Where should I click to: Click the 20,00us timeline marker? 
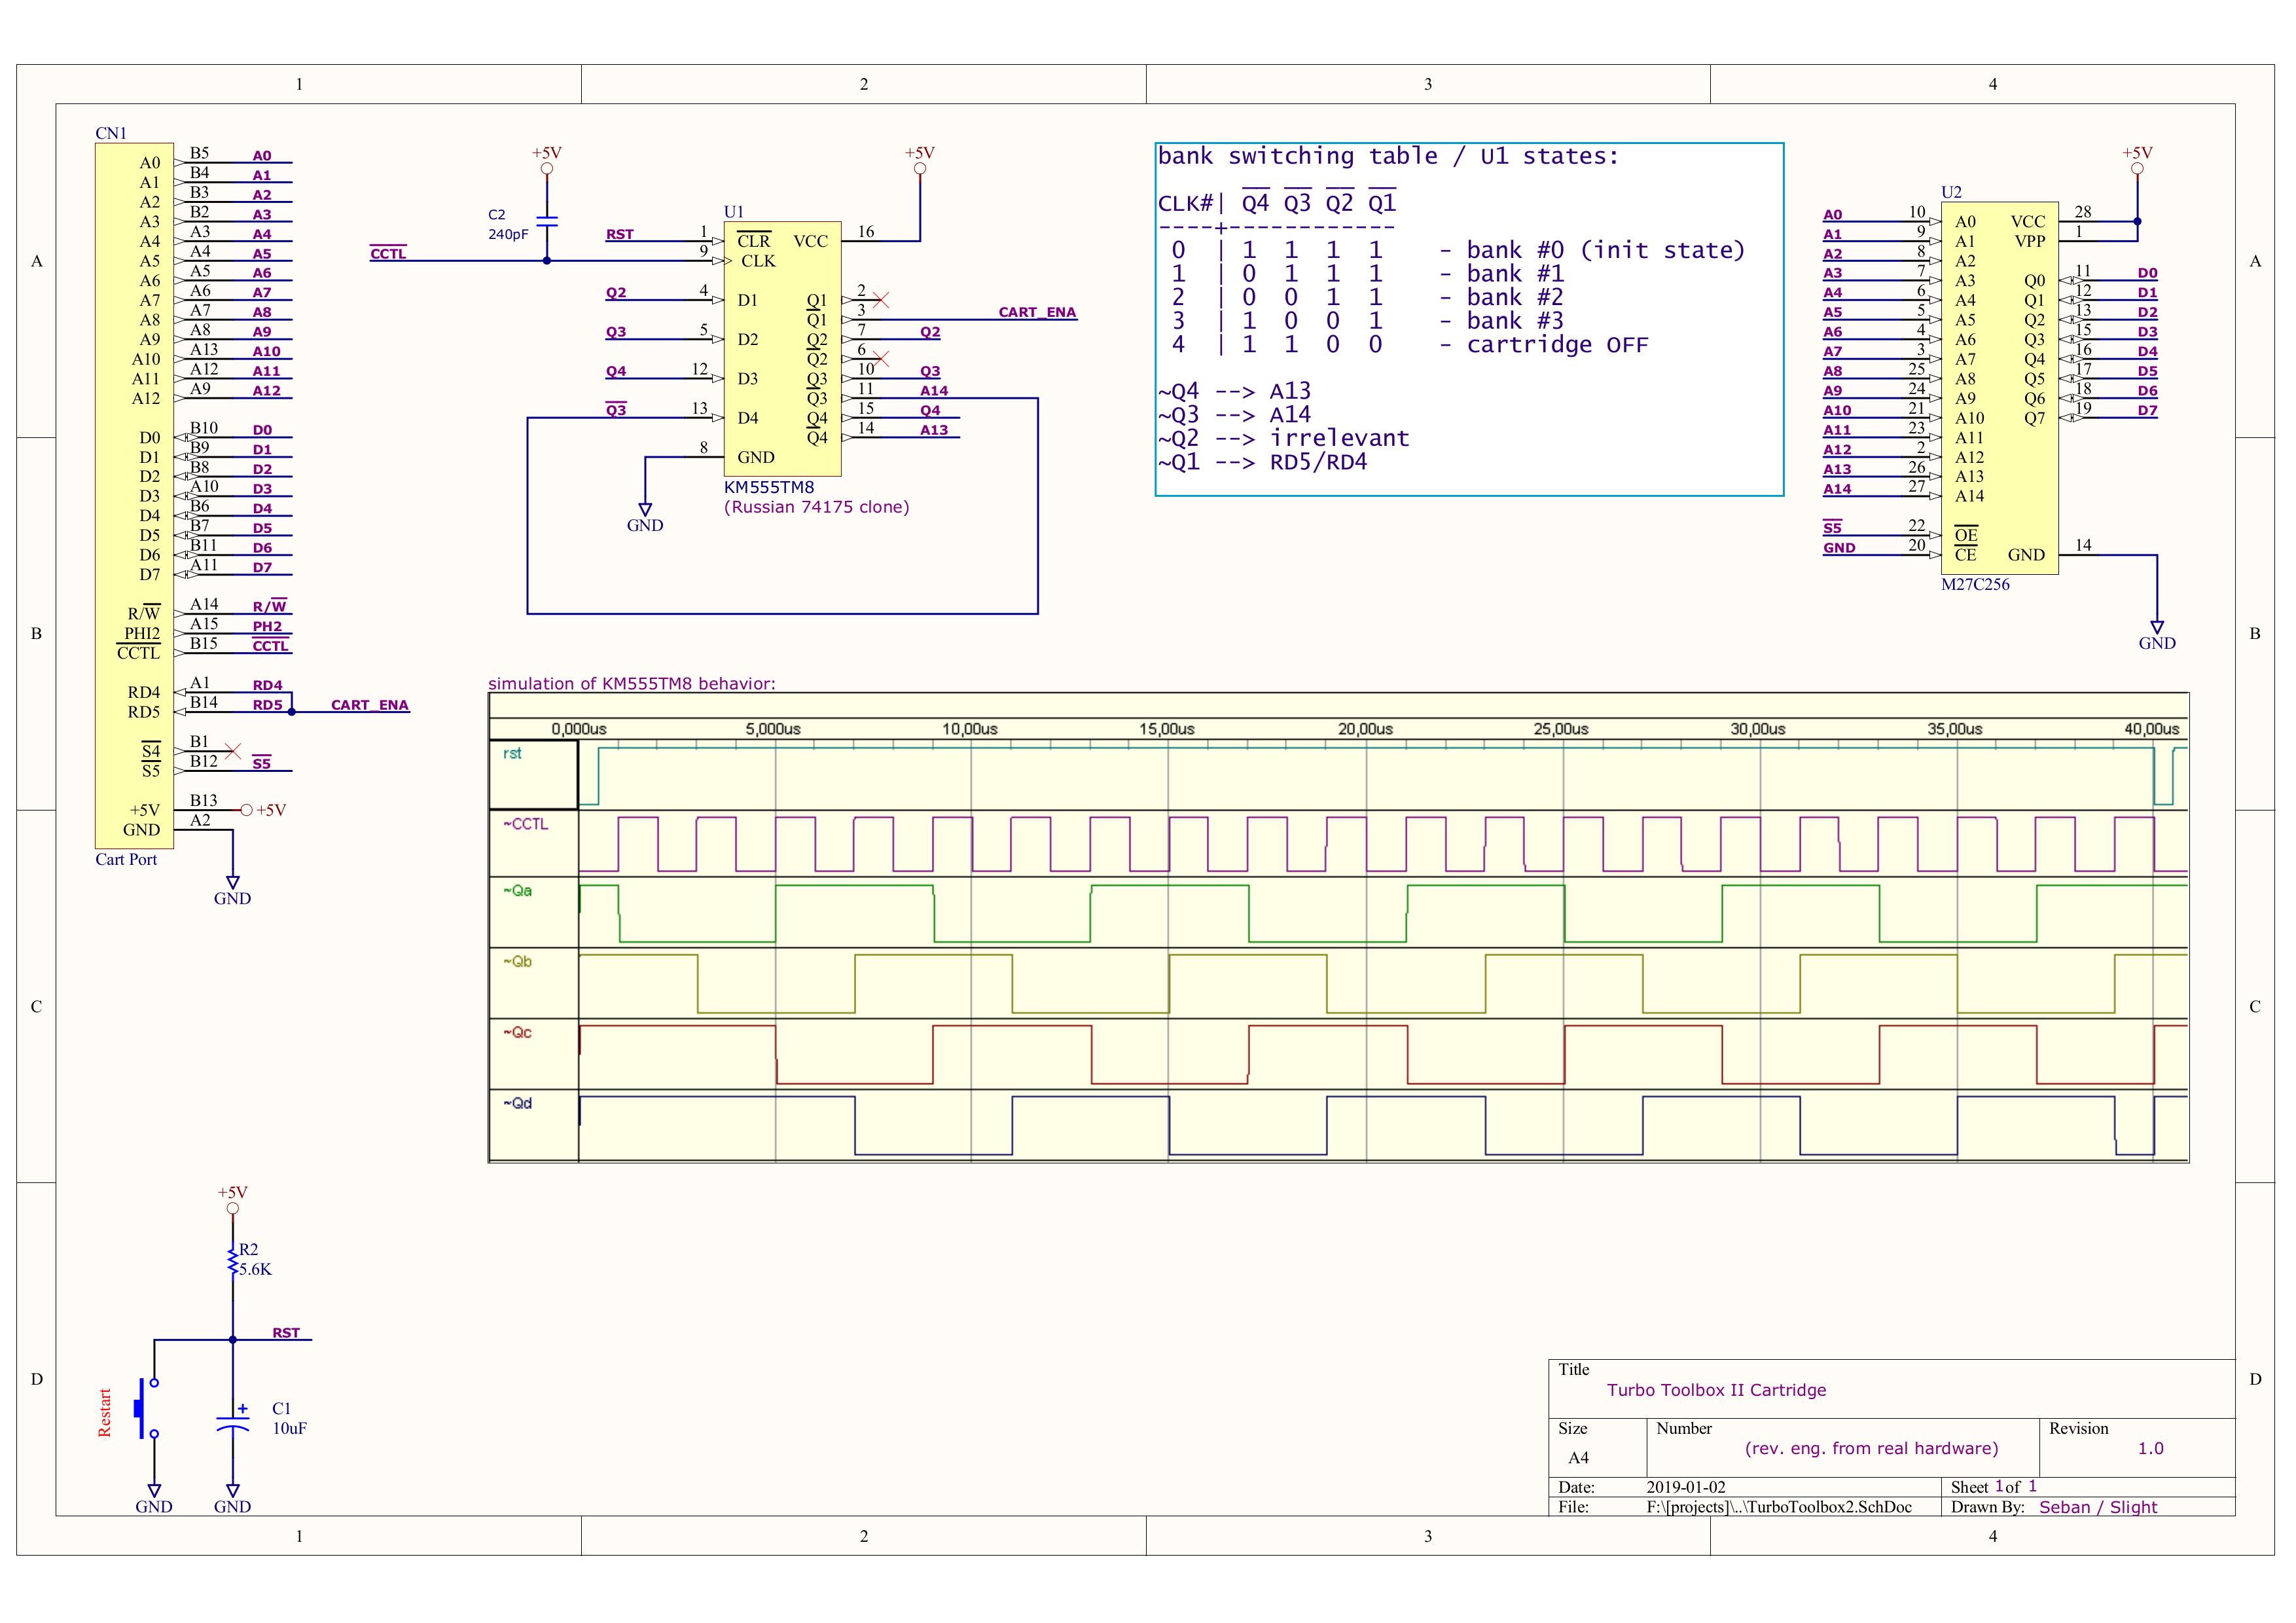pyautogui.click(x=1365, y=729)
